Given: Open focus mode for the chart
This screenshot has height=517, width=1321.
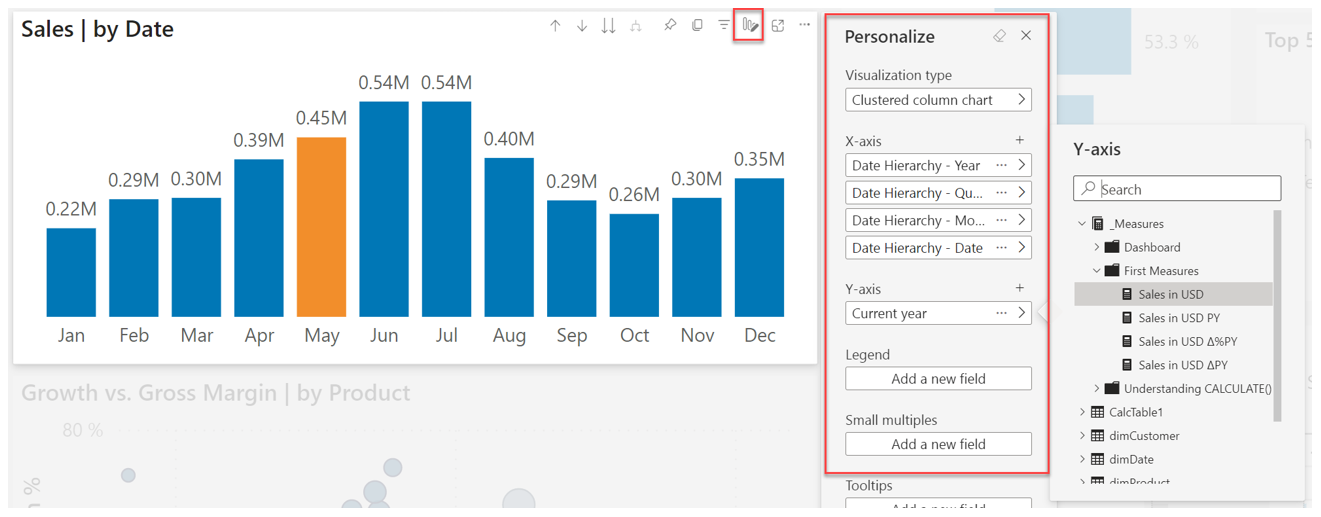Looking at the screenshot, I should pos(778,25).
